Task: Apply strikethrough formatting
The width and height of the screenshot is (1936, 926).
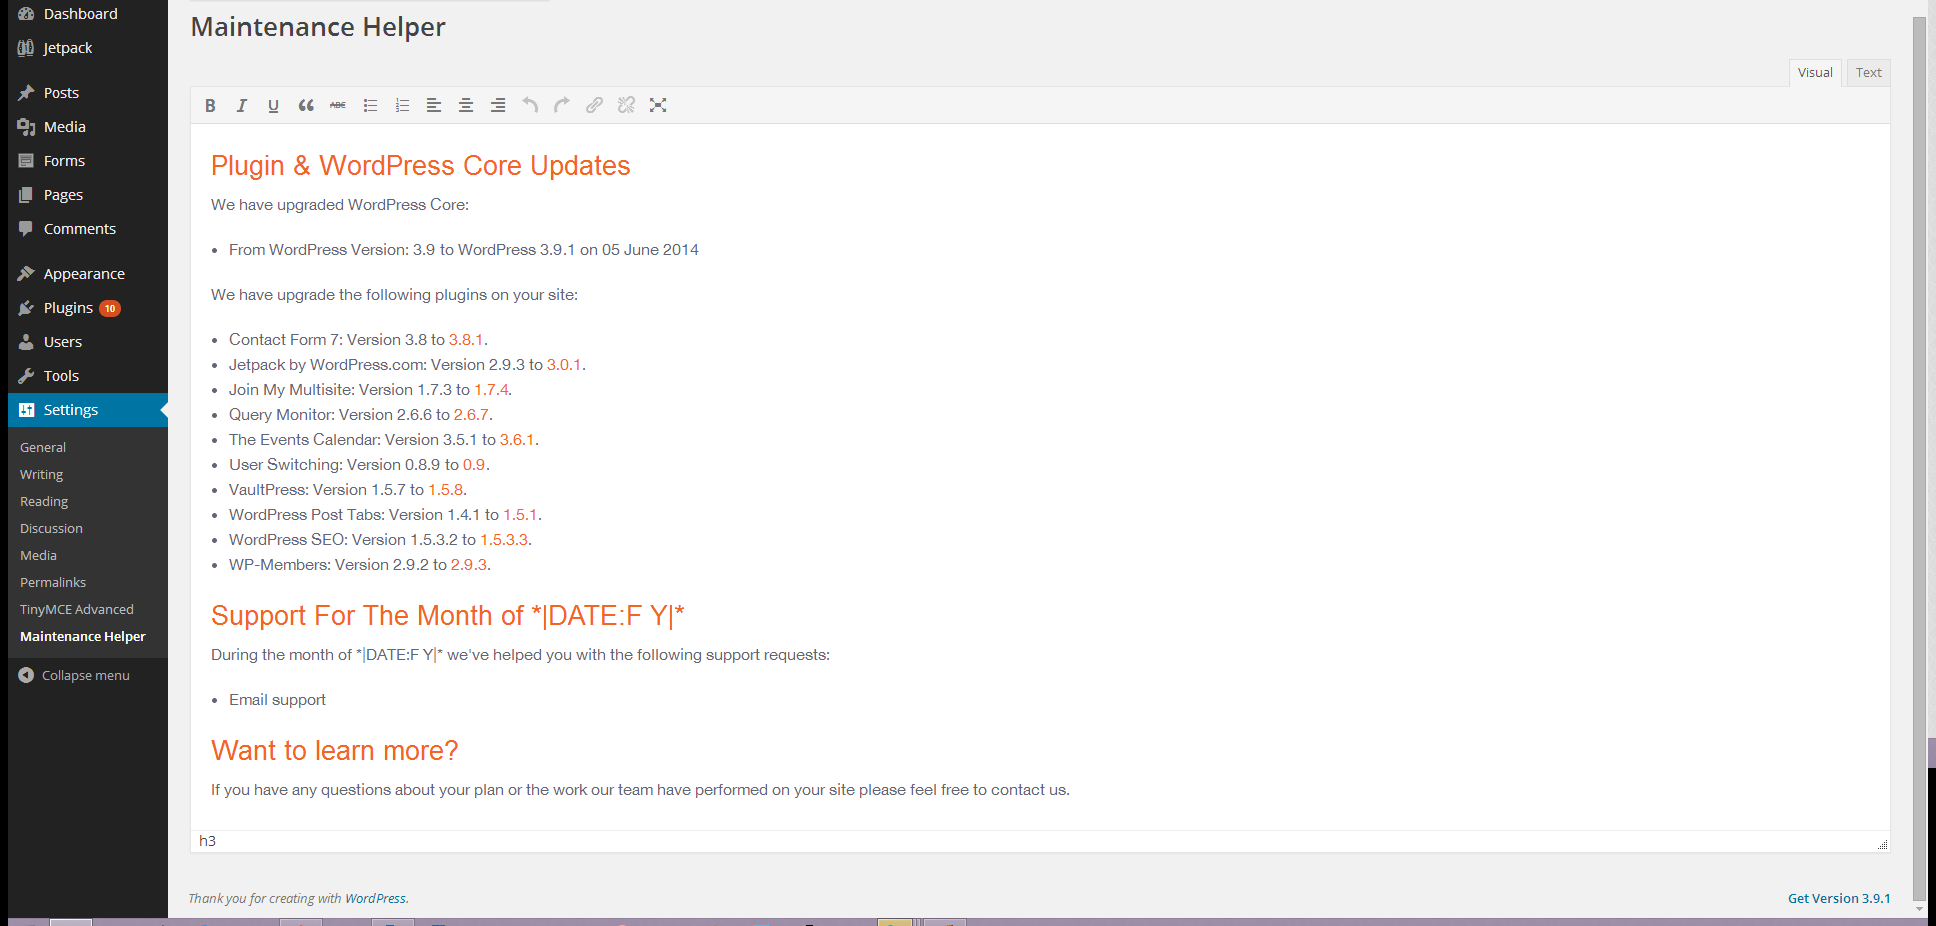Action: tap(338, 105)
